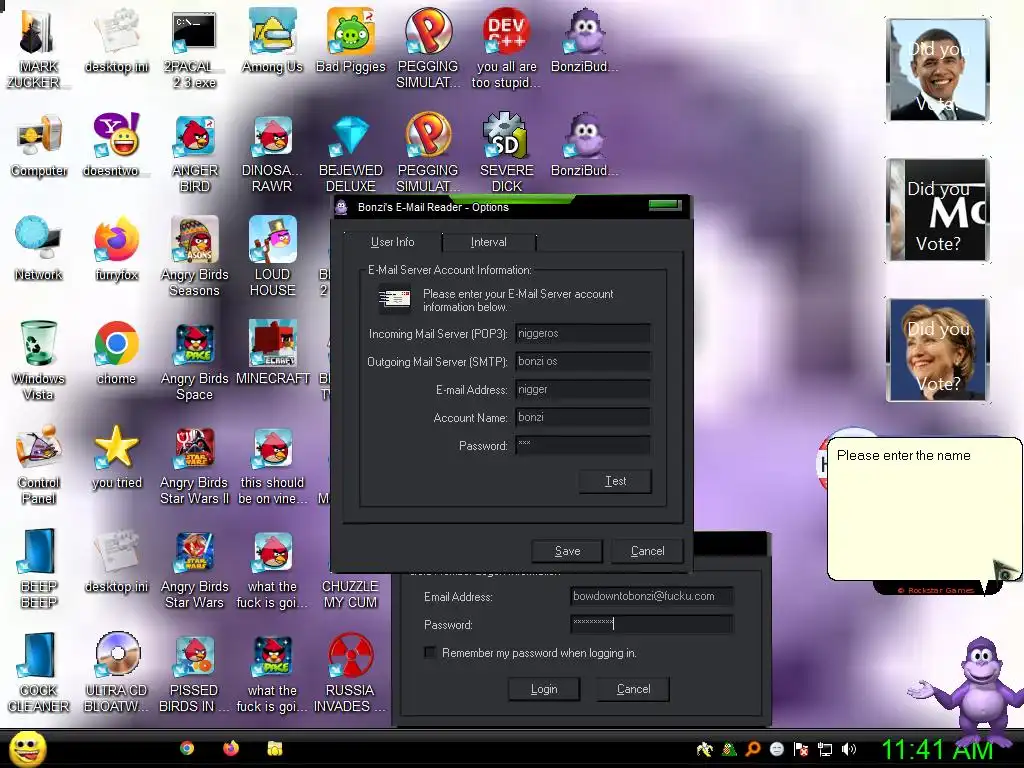Click the Password field in Options dialog
Screen dimensions: 1024x768
click(x=583, y=445)
